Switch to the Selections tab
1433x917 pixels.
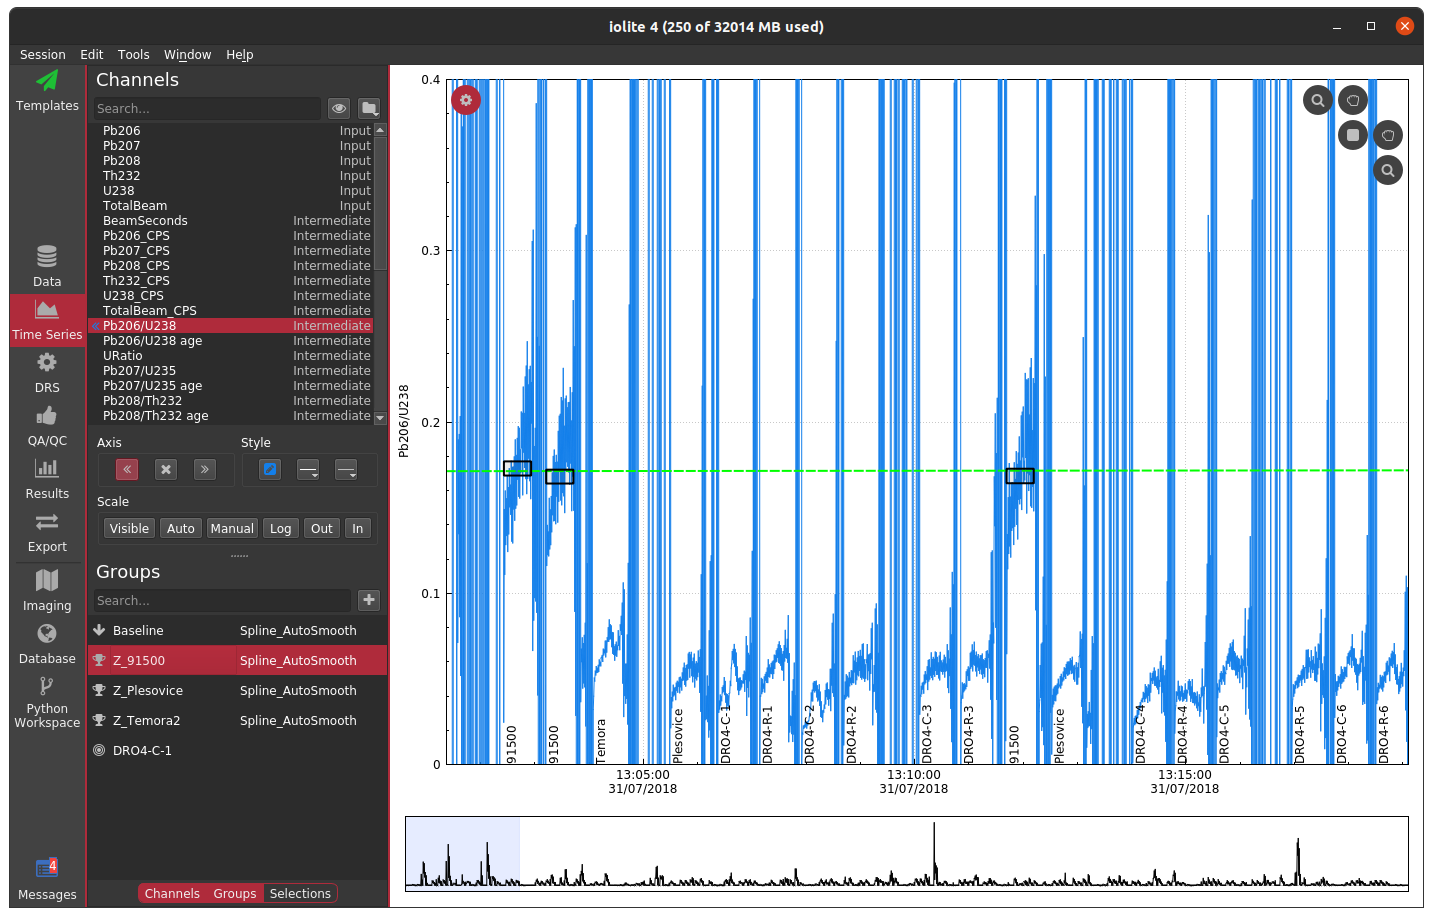(x=300, y=893)
